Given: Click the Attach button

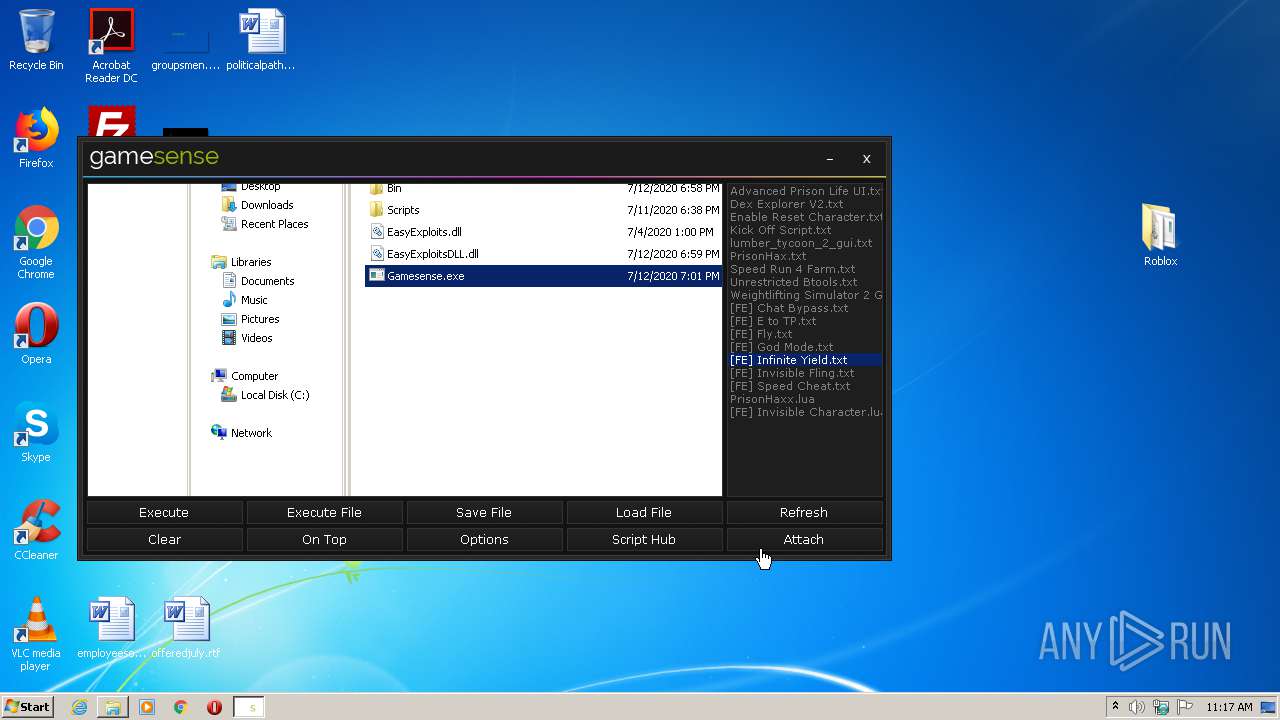Looking at the screenshot, I should (804, 539).
